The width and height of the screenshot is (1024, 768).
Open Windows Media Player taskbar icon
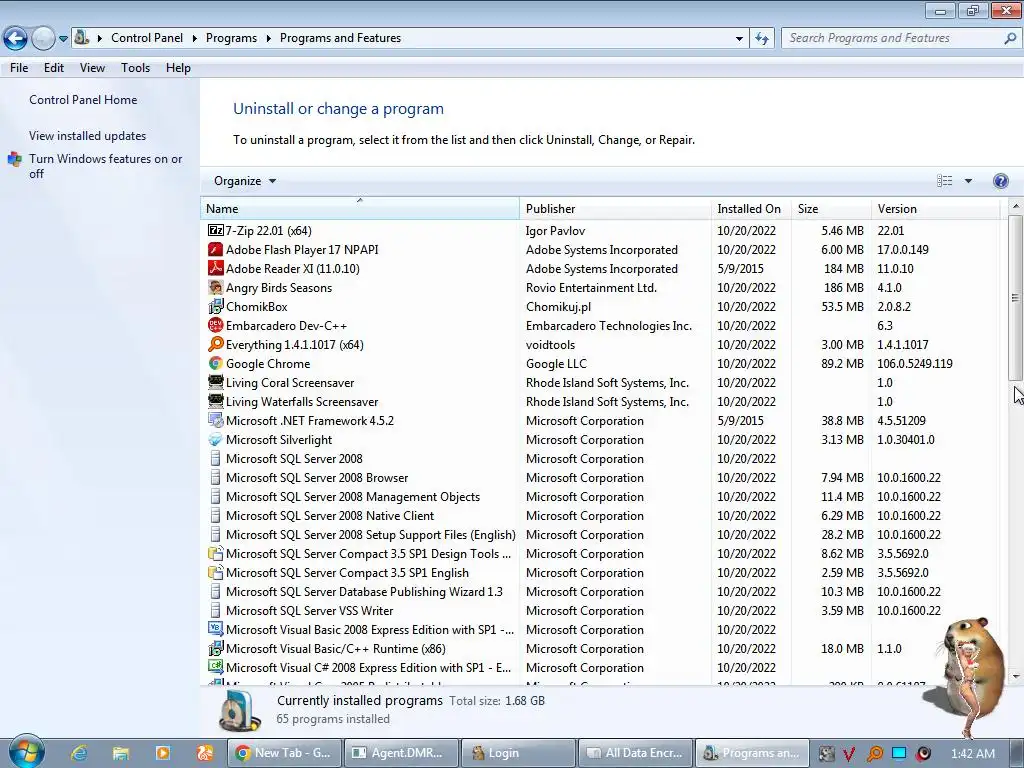point(163,753)
